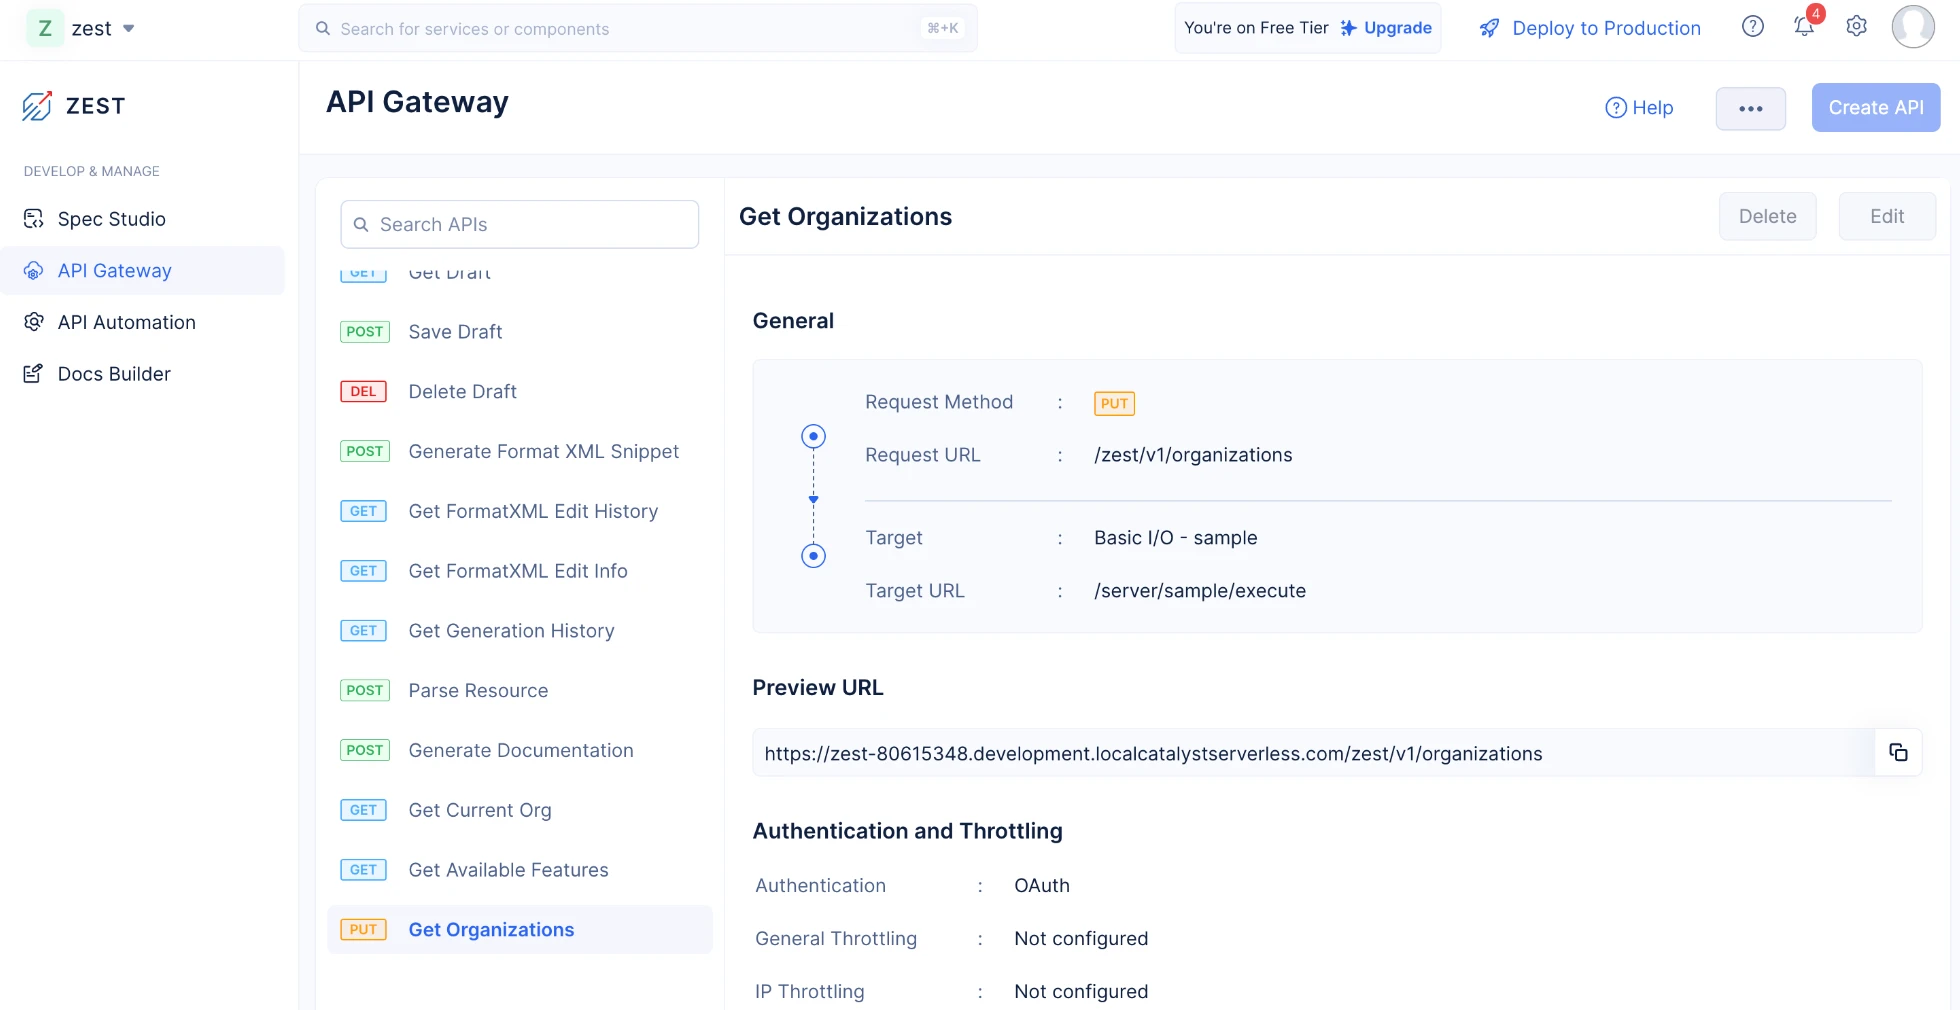
Task: Open the notifications bell
Action: 1804,26
